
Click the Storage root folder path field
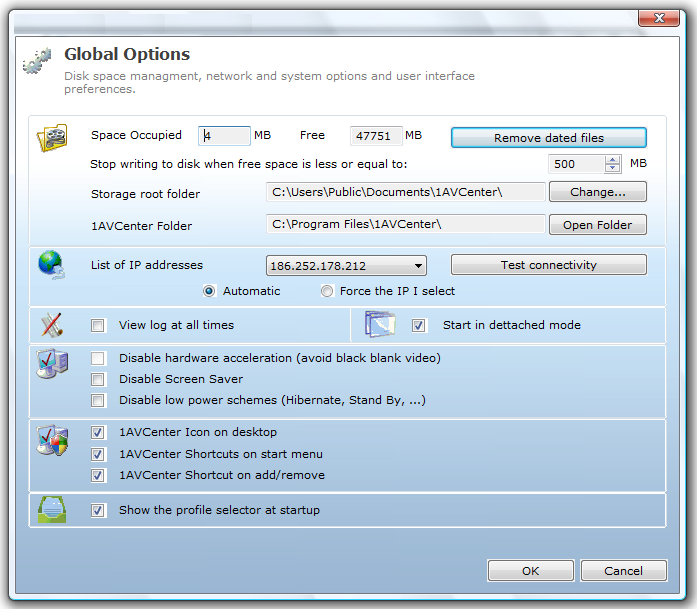(405, 192)
